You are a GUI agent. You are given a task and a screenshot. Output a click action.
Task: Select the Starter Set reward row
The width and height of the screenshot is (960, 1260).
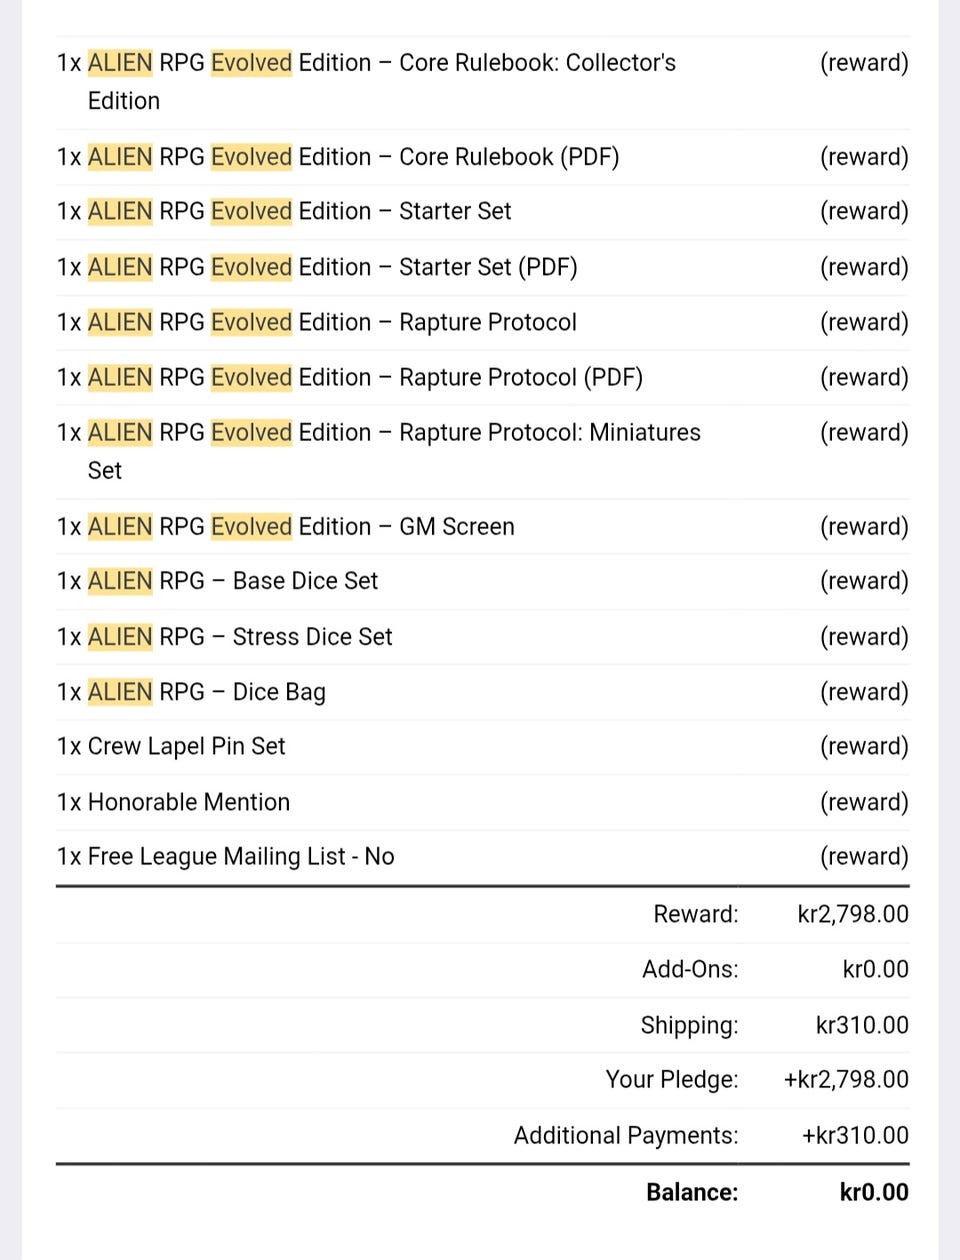(x=482, y=212)
